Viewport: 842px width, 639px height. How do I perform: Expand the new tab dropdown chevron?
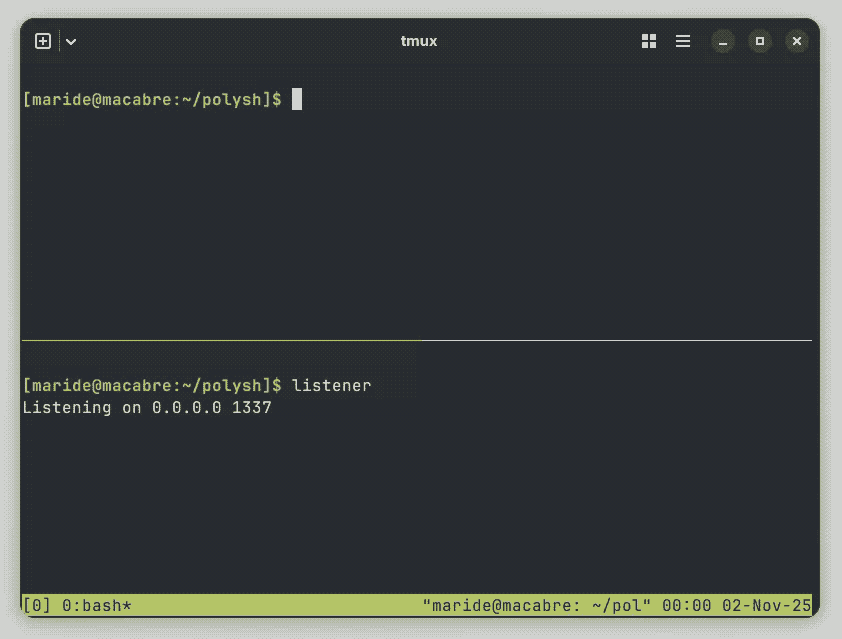click(x=71, y=41)
